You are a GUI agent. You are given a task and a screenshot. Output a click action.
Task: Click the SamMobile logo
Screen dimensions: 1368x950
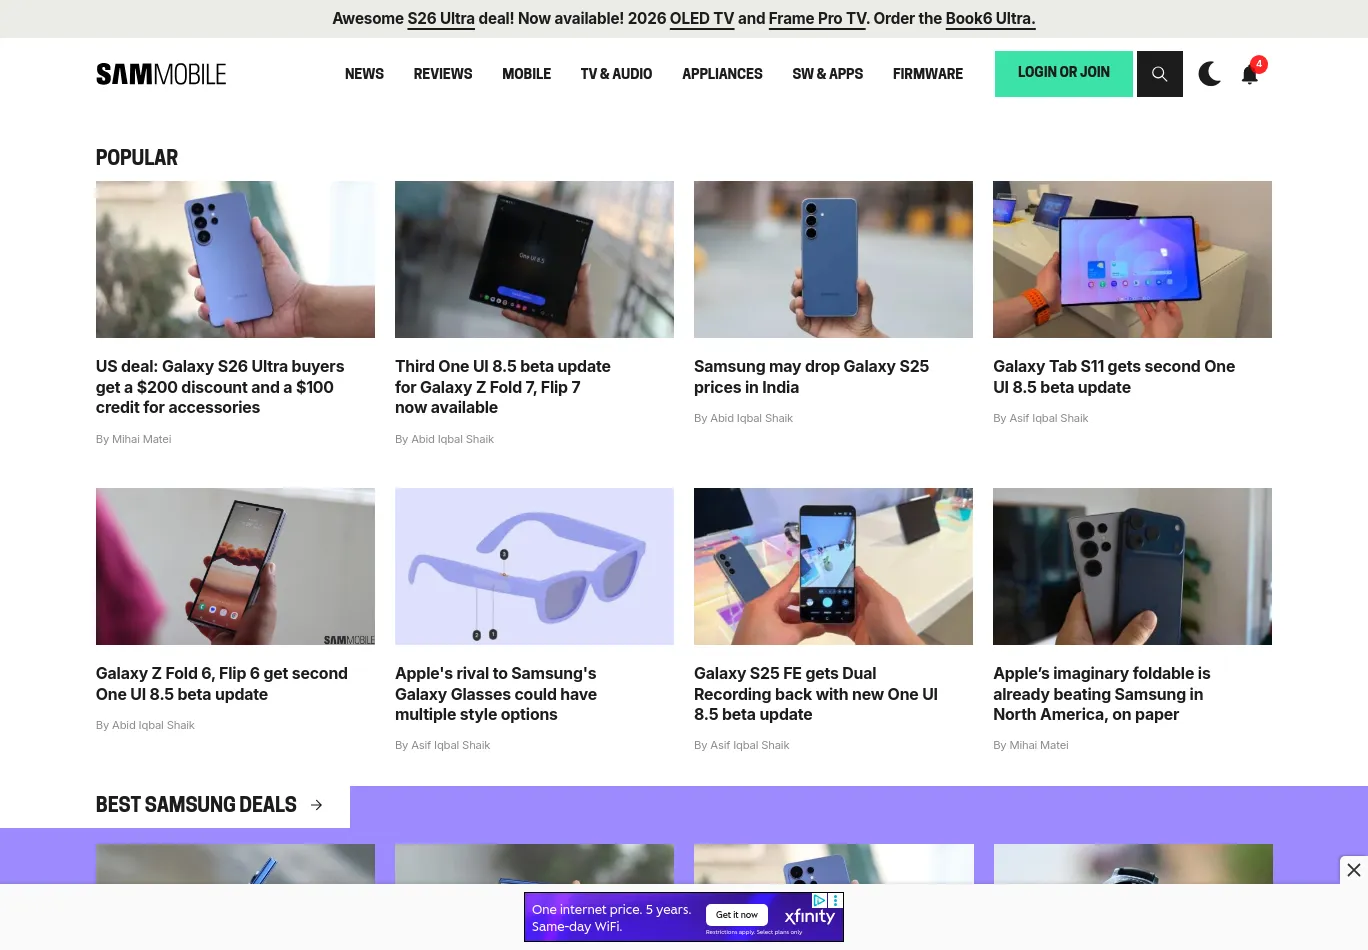click(x=161, y=74)
